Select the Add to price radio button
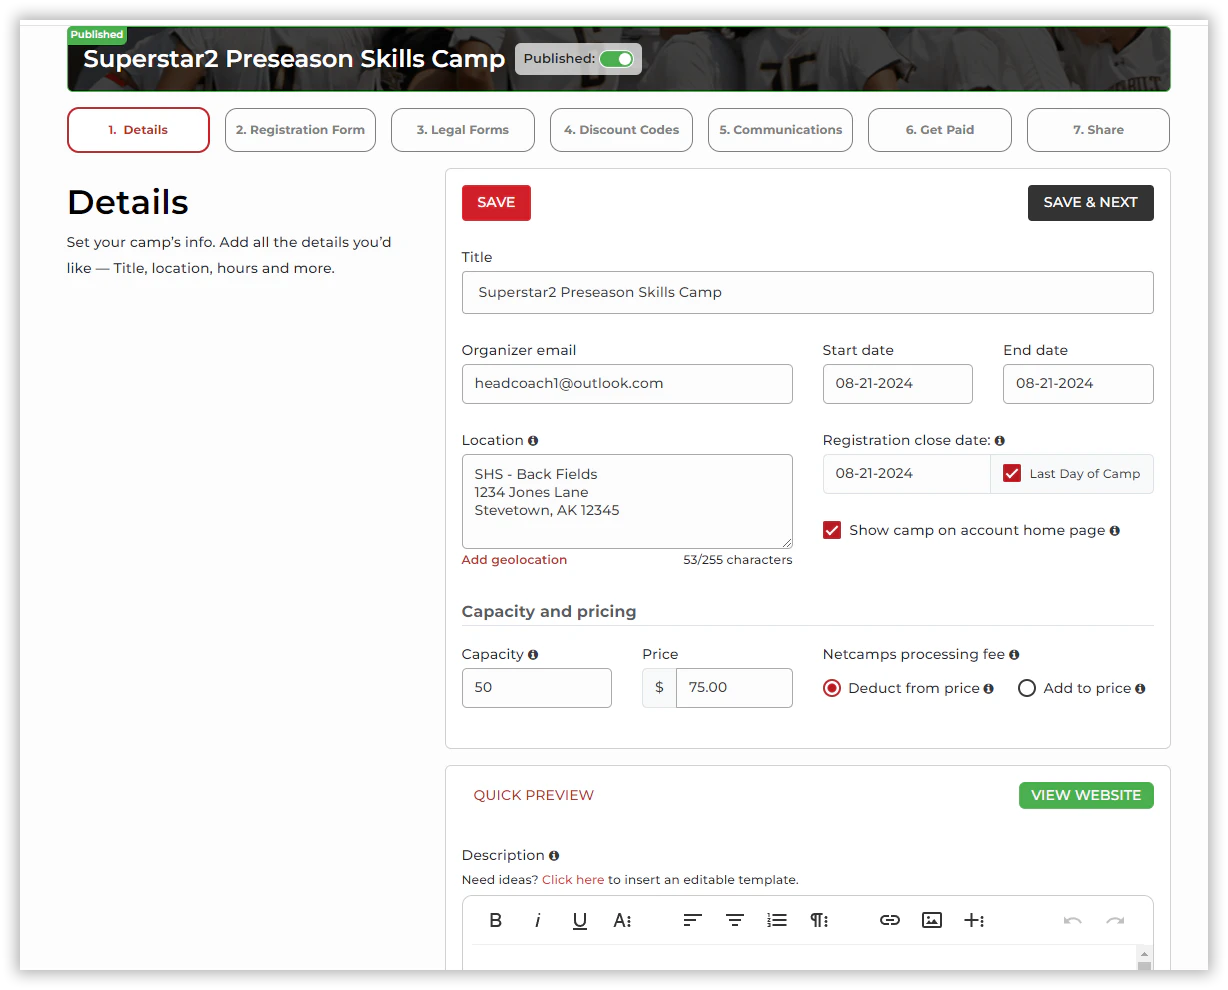The image size is (1228, 990). (x=1027, y=688)
